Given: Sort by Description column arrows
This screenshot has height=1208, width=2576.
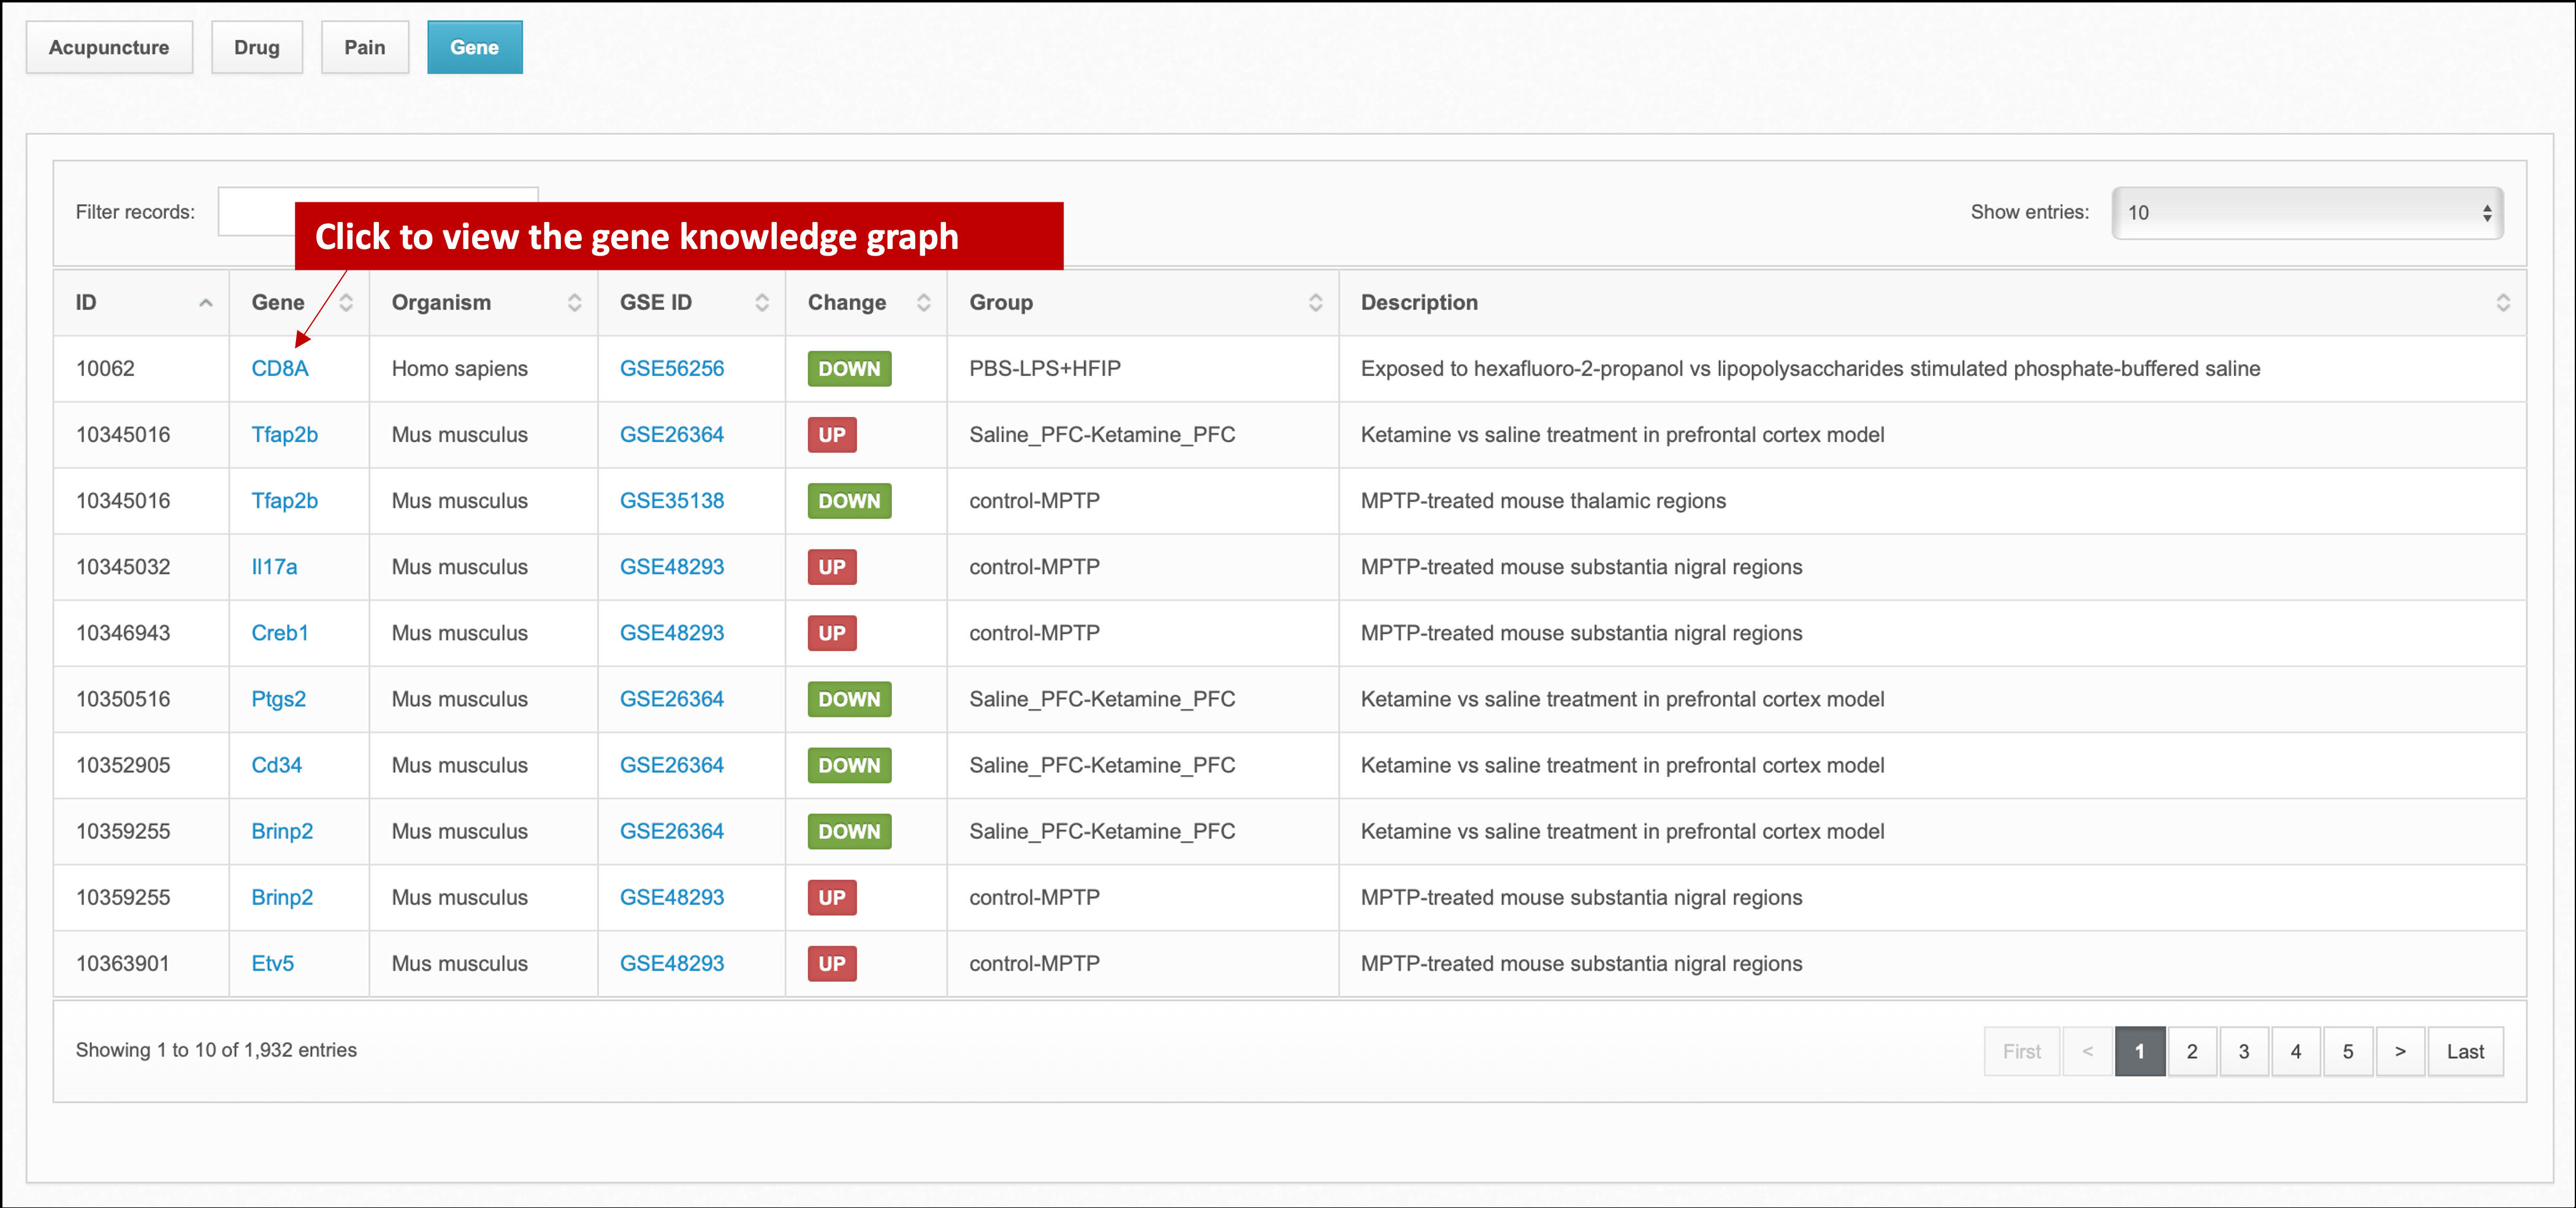Looking at the screenshot, I should [x=2502, y=303].
